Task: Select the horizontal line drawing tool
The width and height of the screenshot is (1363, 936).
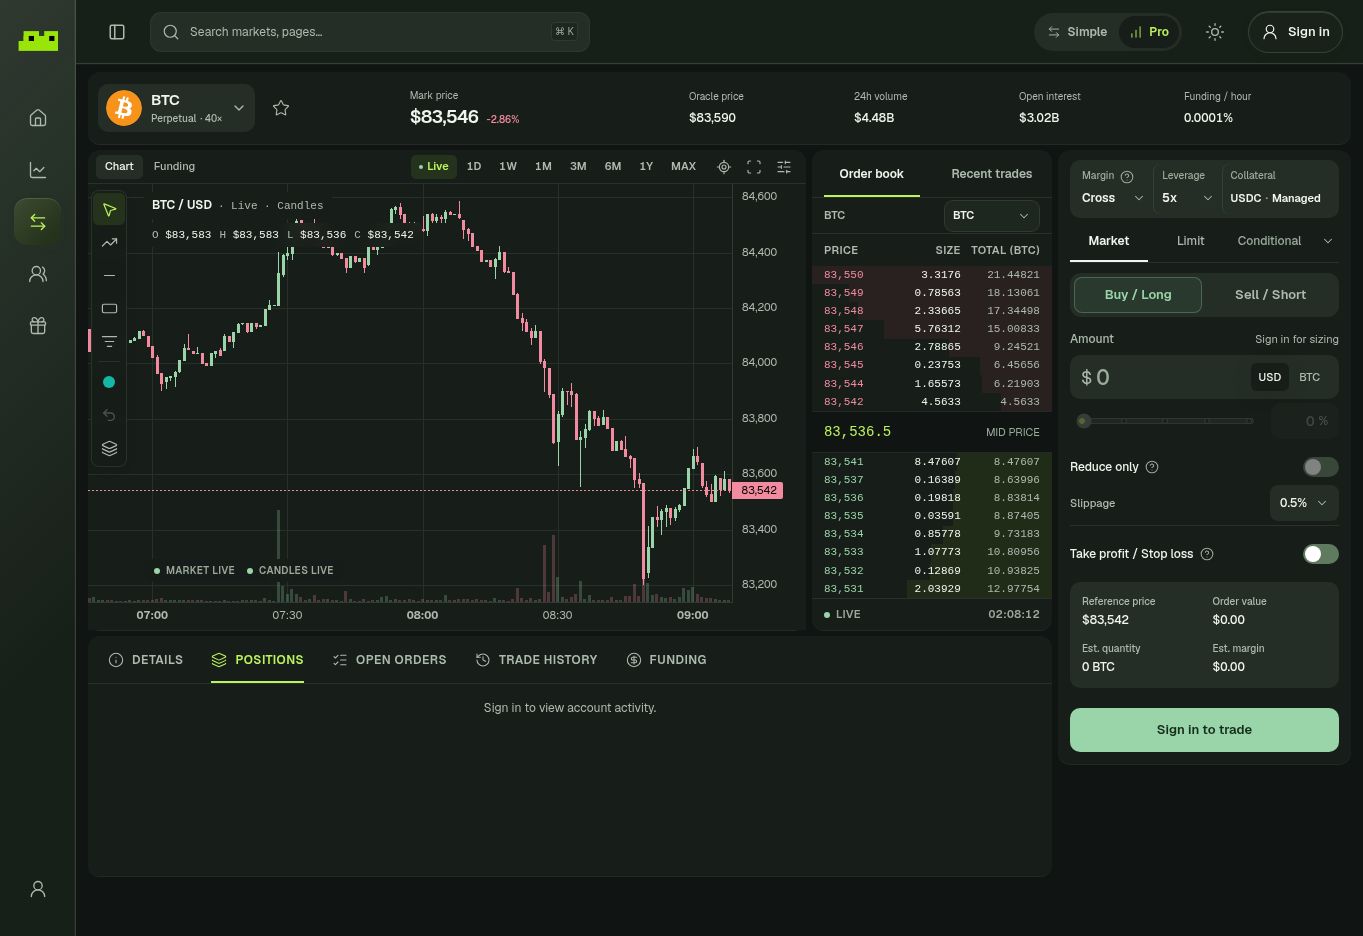Action: (x=109, y=276)
